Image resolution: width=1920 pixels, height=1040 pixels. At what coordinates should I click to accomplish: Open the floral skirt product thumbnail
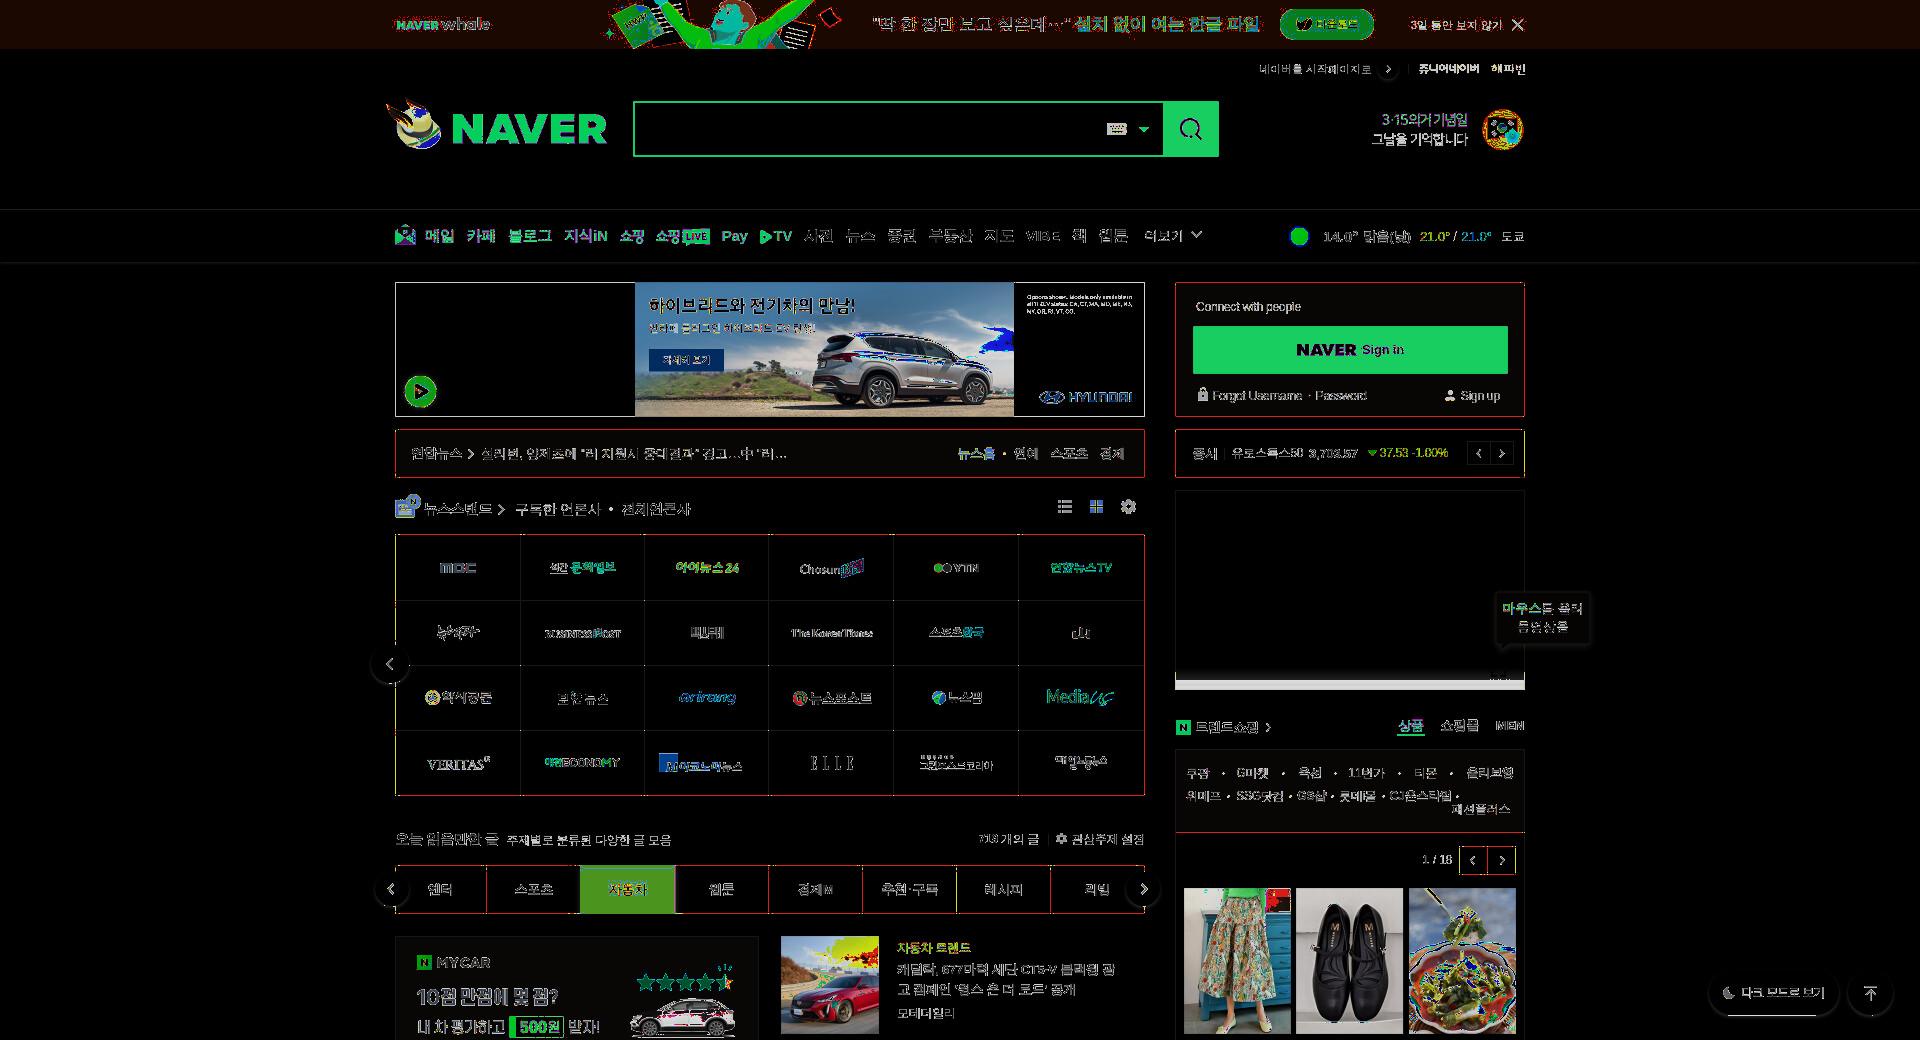coord(1237,960)
